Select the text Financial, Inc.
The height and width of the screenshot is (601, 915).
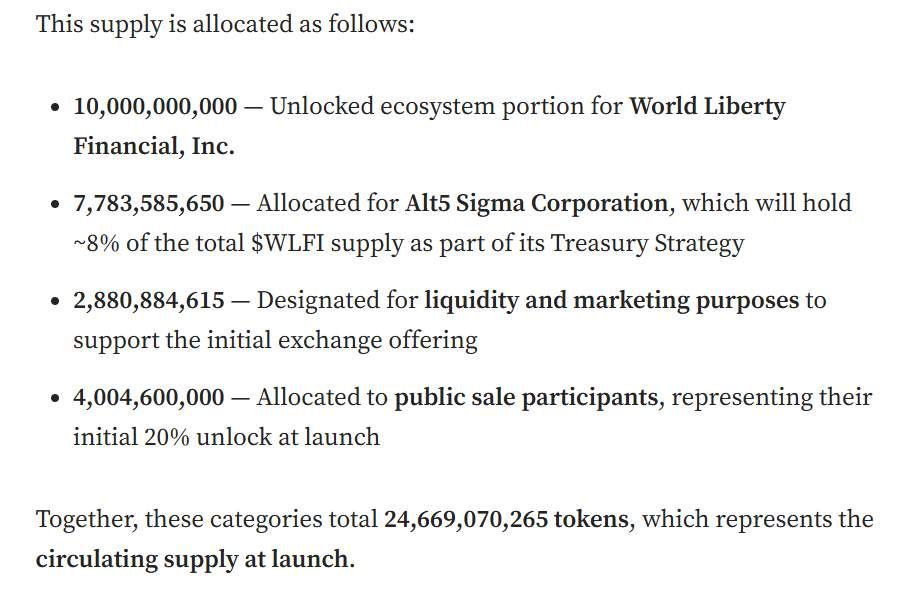[x=154, y=146]
